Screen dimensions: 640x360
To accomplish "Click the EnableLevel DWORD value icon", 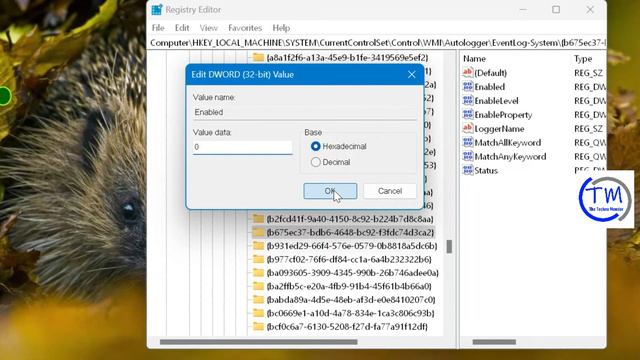I will click(x=467, y=100).
